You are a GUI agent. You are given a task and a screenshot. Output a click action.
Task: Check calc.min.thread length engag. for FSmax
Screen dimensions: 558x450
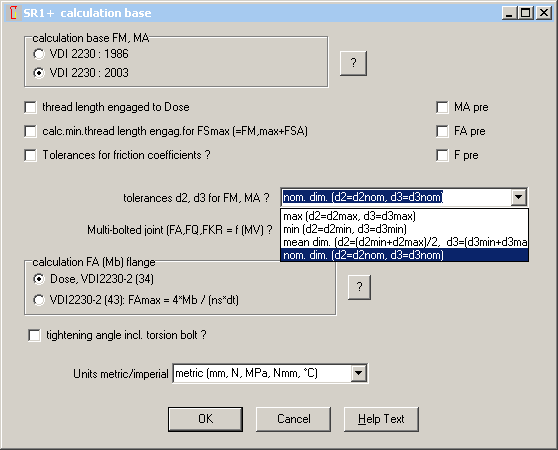(x=31, y=131)
